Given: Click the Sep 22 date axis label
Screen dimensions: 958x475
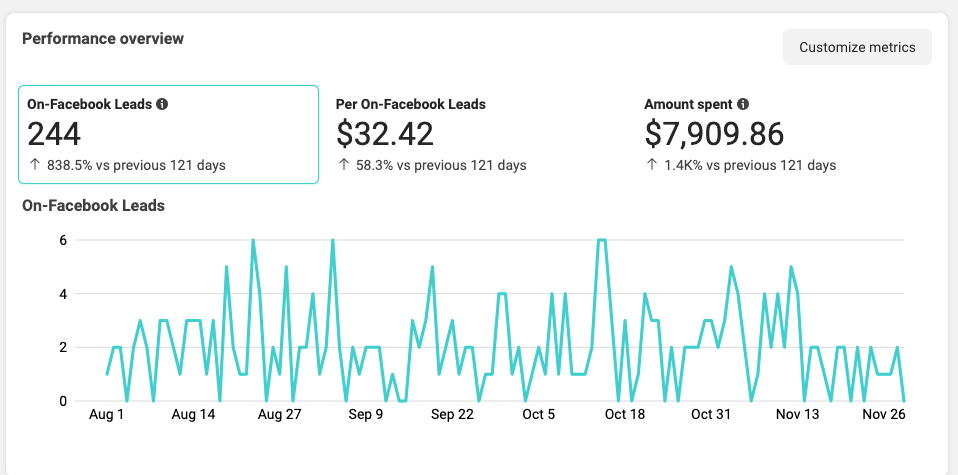Looking at the screenshot, I should pos(454,414).
